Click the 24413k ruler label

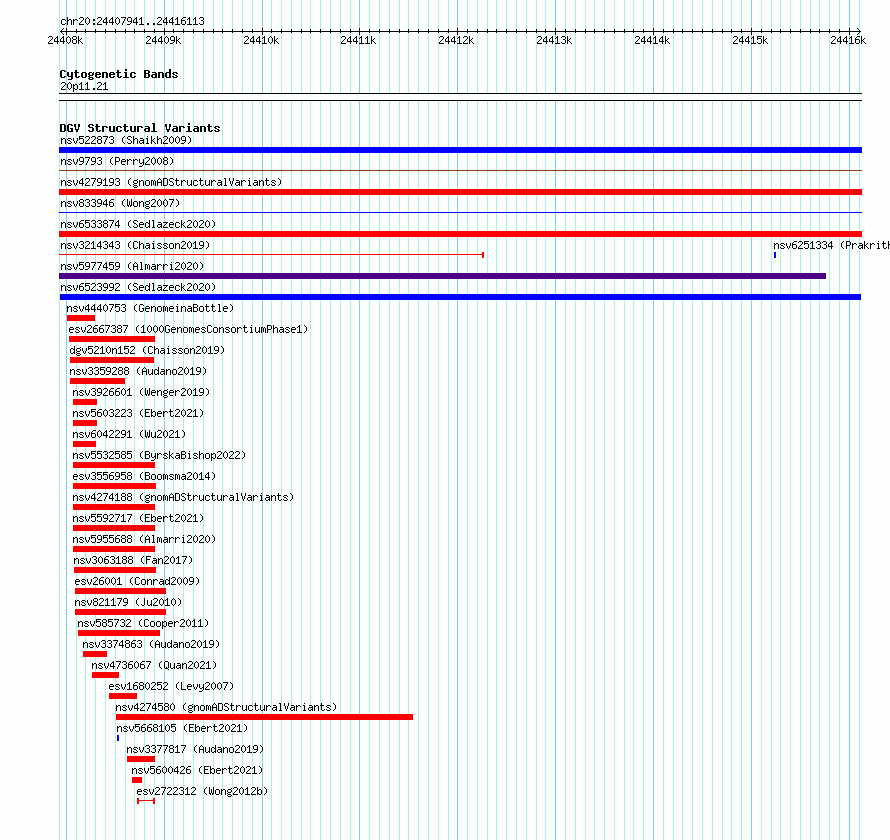554,40
